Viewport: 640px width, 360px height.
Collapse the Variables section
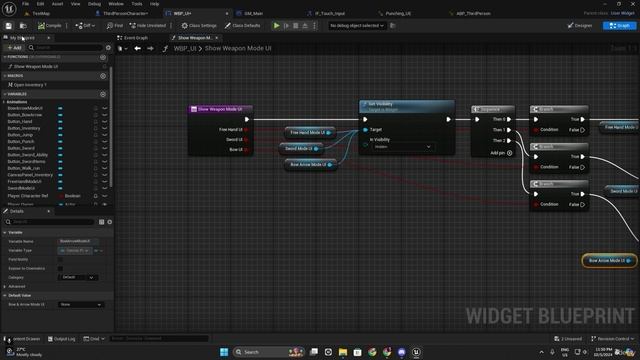click(4, 94)
